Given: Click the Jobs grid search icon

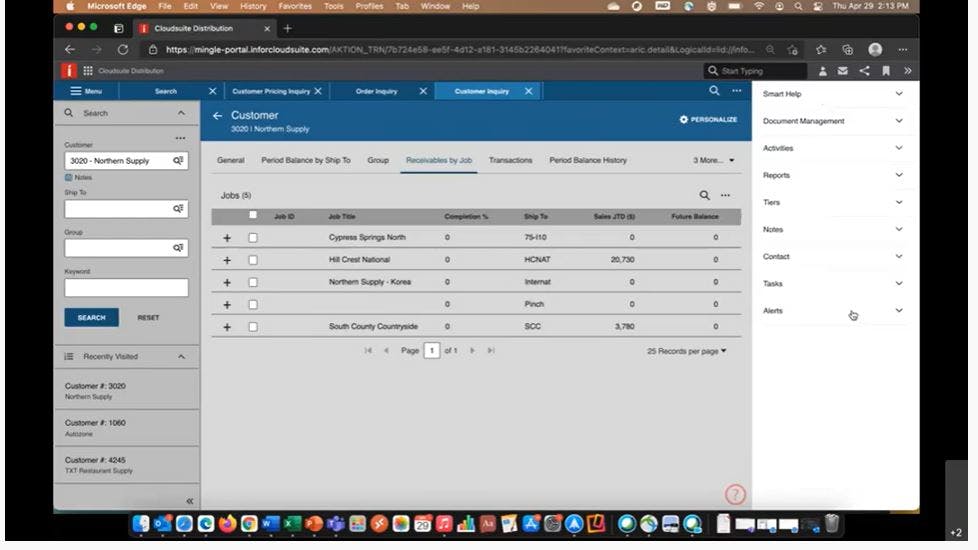Looking at the screenshot, I should (704, 195).
